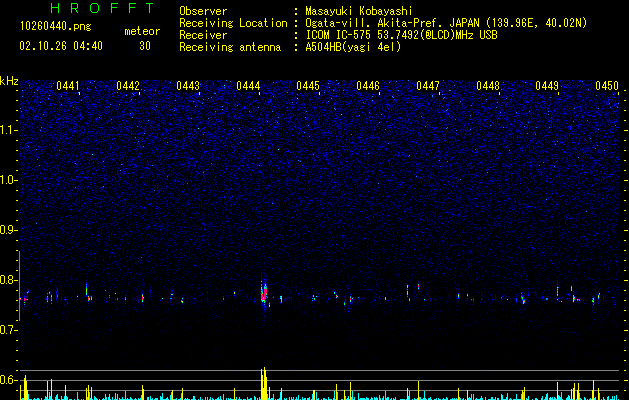Click the Receiver label

203,35
